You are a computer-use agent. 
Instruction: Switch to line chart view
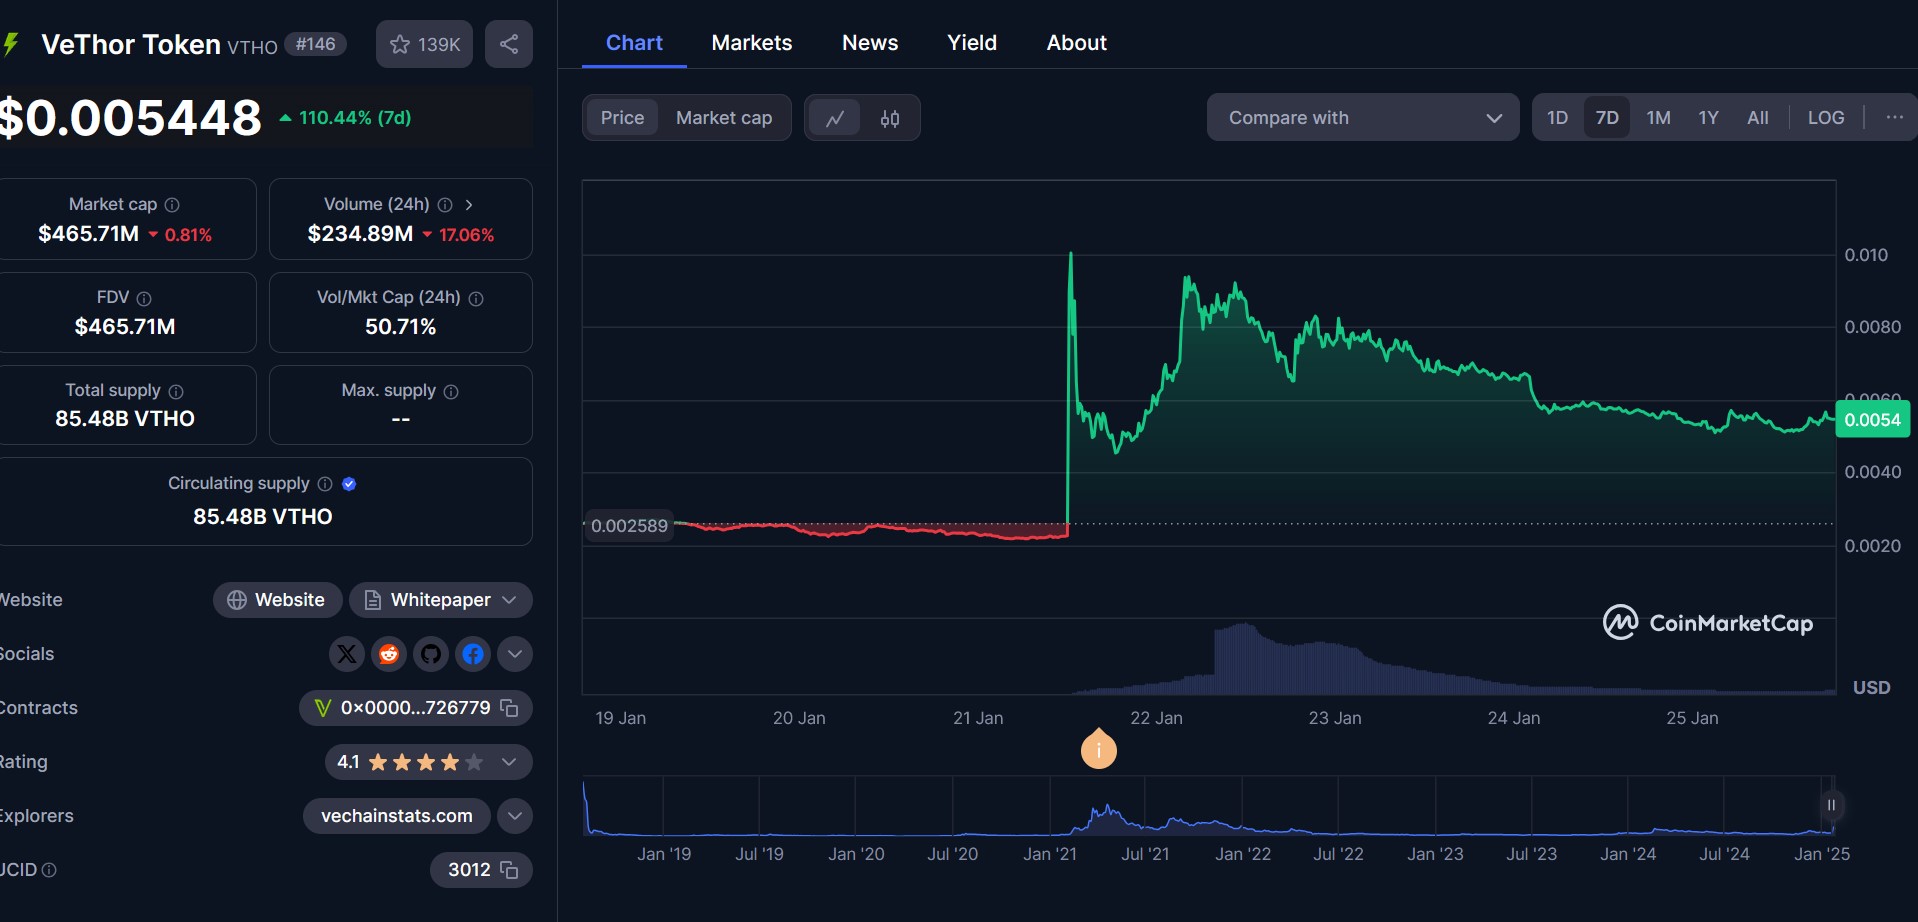tap(835, 118)
